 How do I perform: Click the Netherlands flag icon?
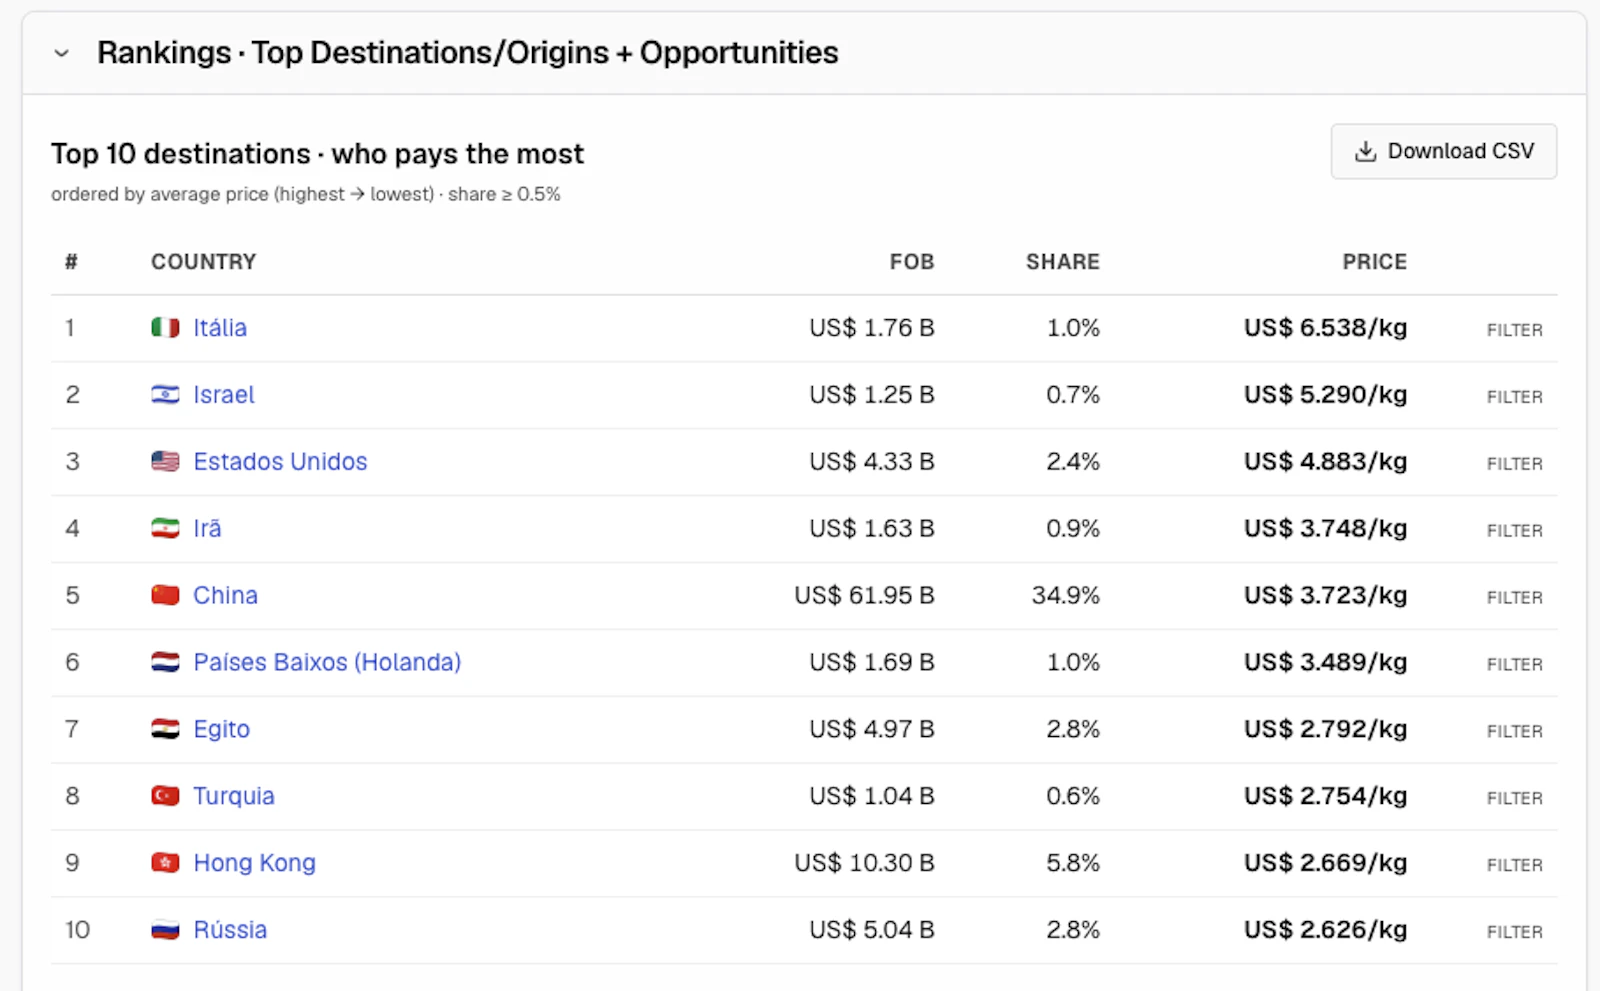coord(165,662)
